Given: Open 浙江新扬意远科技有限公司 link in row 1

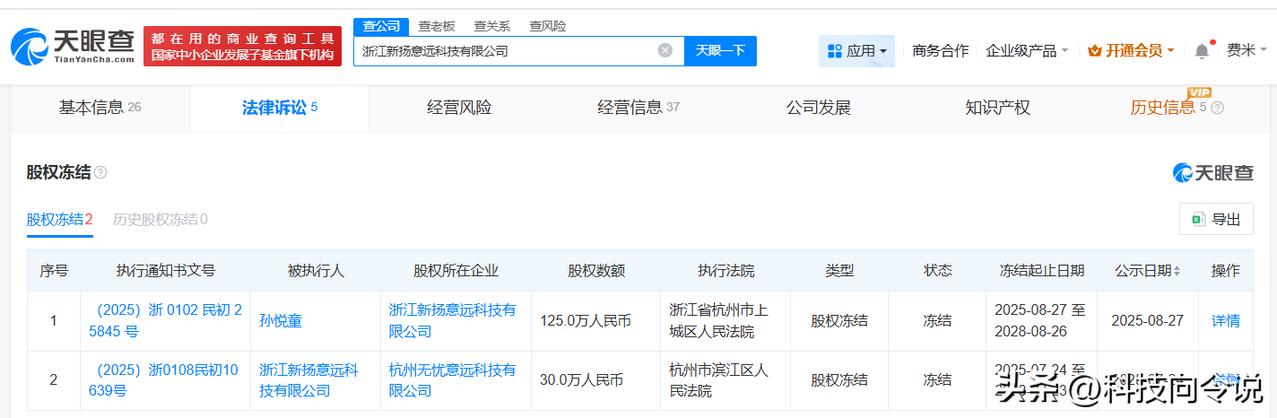Looking at the screenshot, I should pos(453,320).
